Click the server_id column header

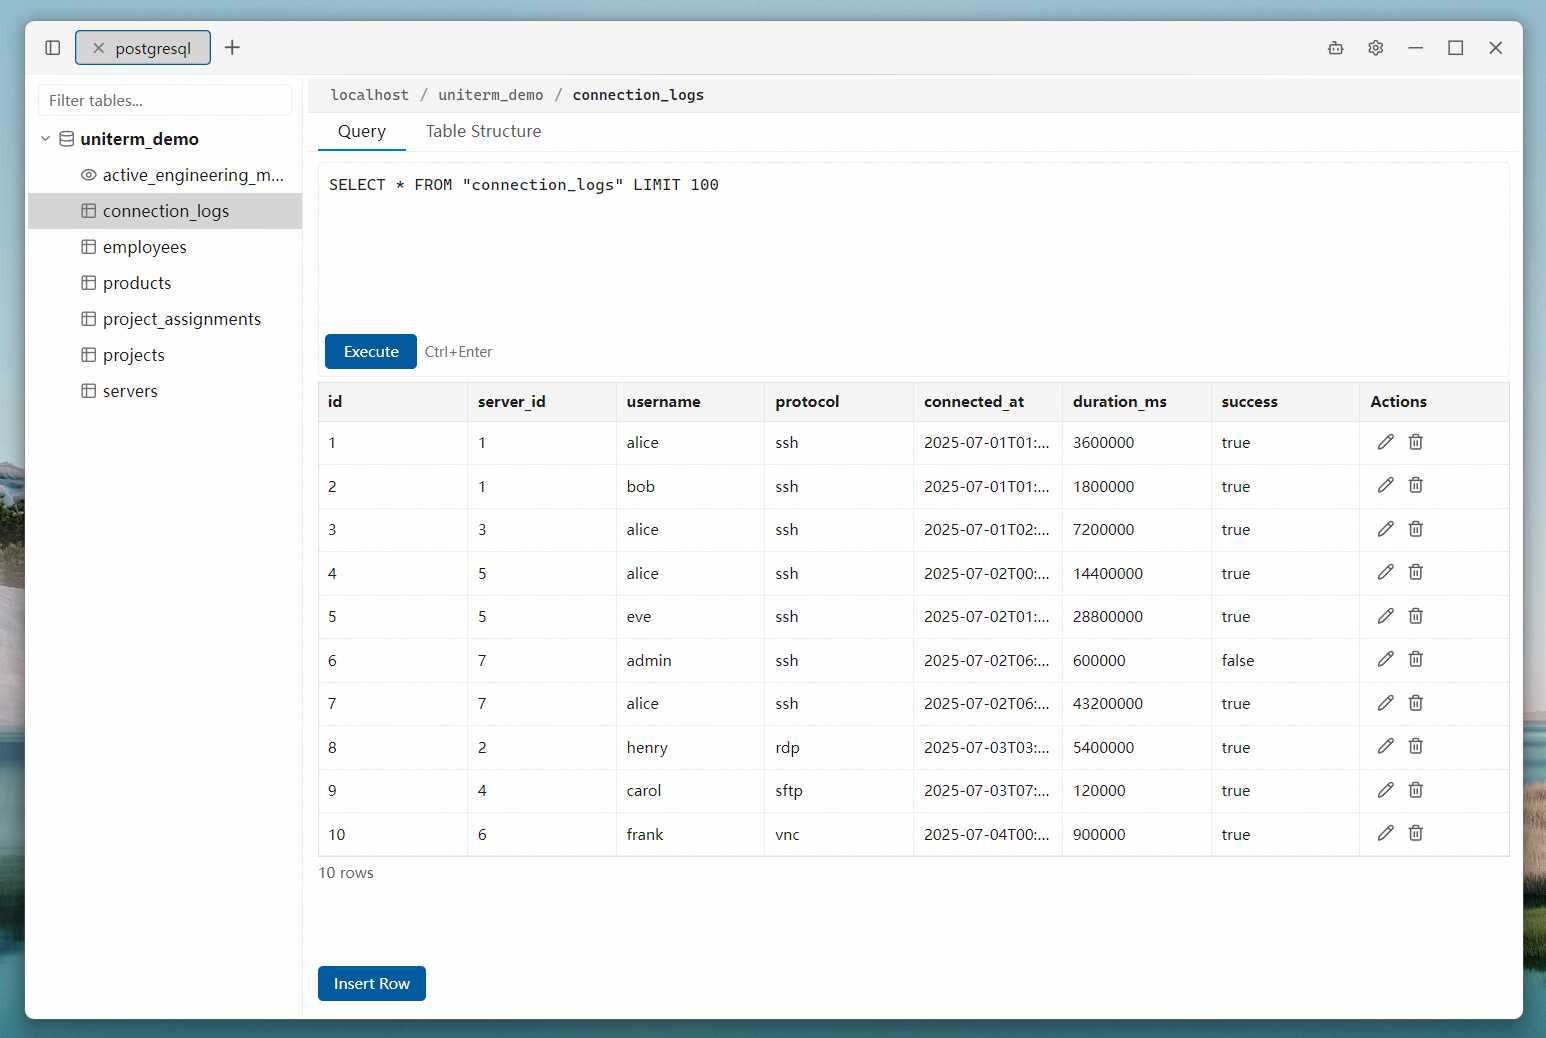click(541, 402)
